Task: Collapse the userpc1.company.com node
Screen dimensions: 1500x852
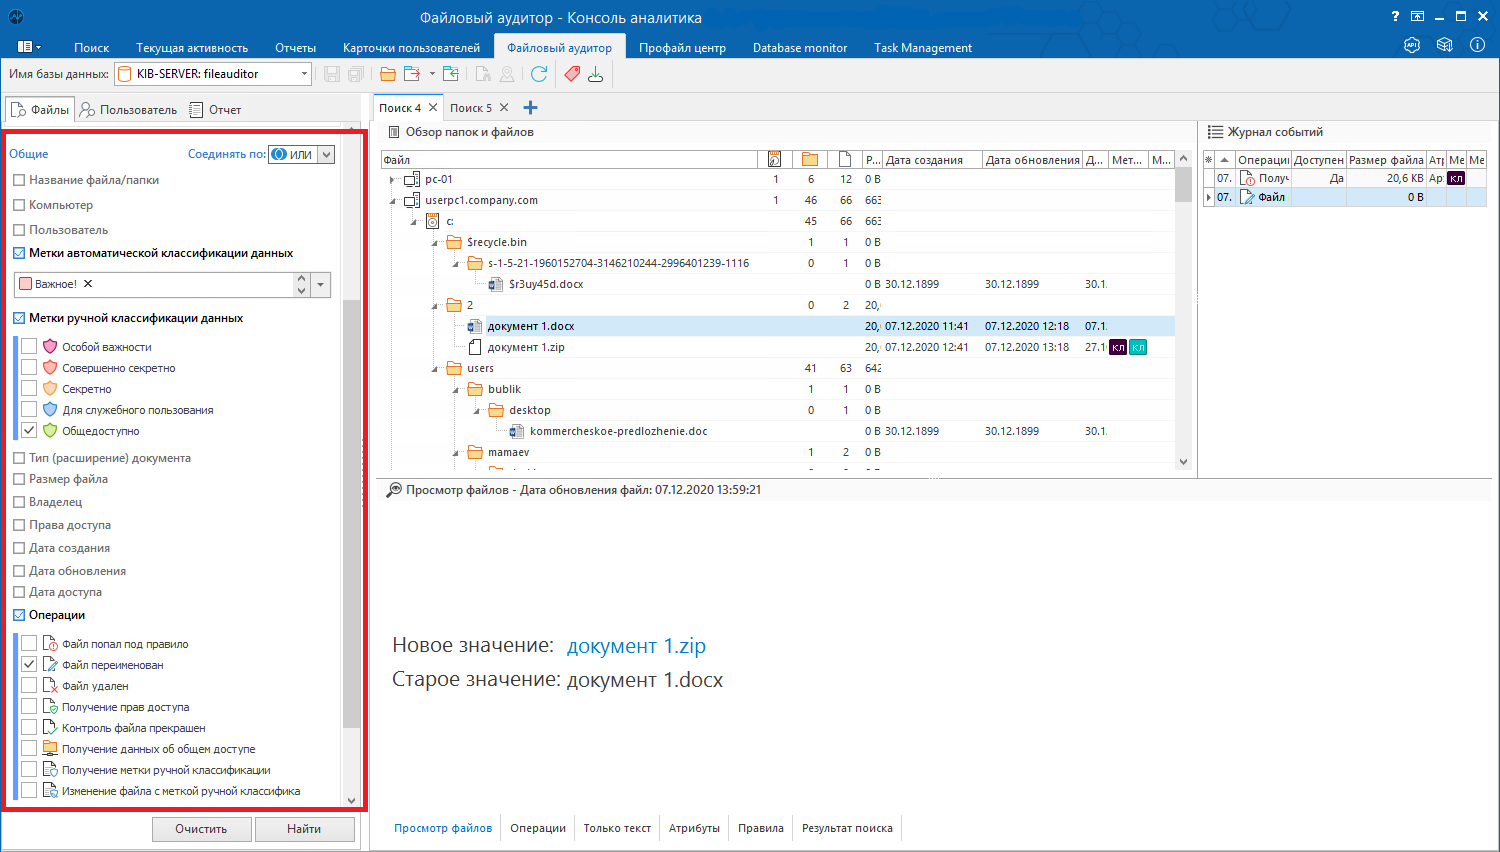Action: tap(392, 201)
